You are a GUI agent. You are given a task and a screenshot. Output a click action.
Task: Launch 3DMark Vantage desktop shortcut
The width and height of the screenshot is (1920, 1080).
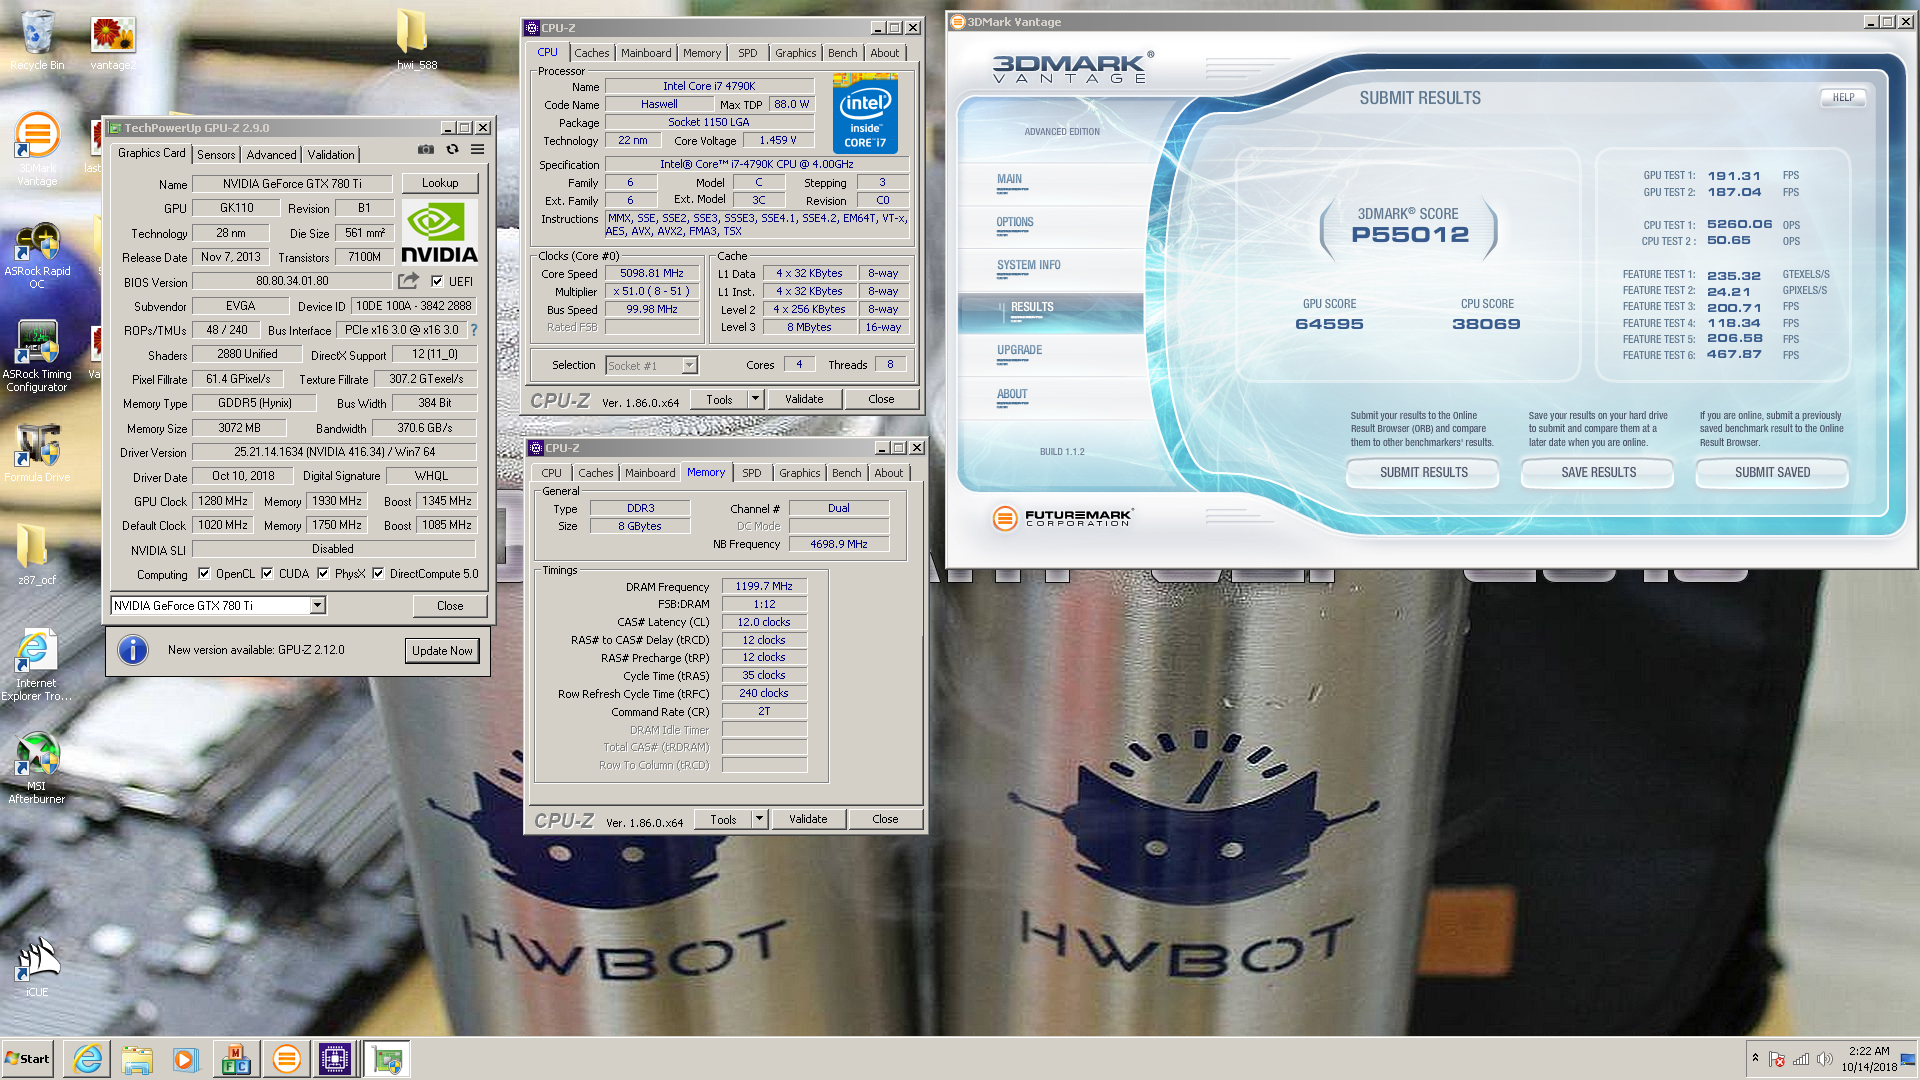click(x=37, y=148)
